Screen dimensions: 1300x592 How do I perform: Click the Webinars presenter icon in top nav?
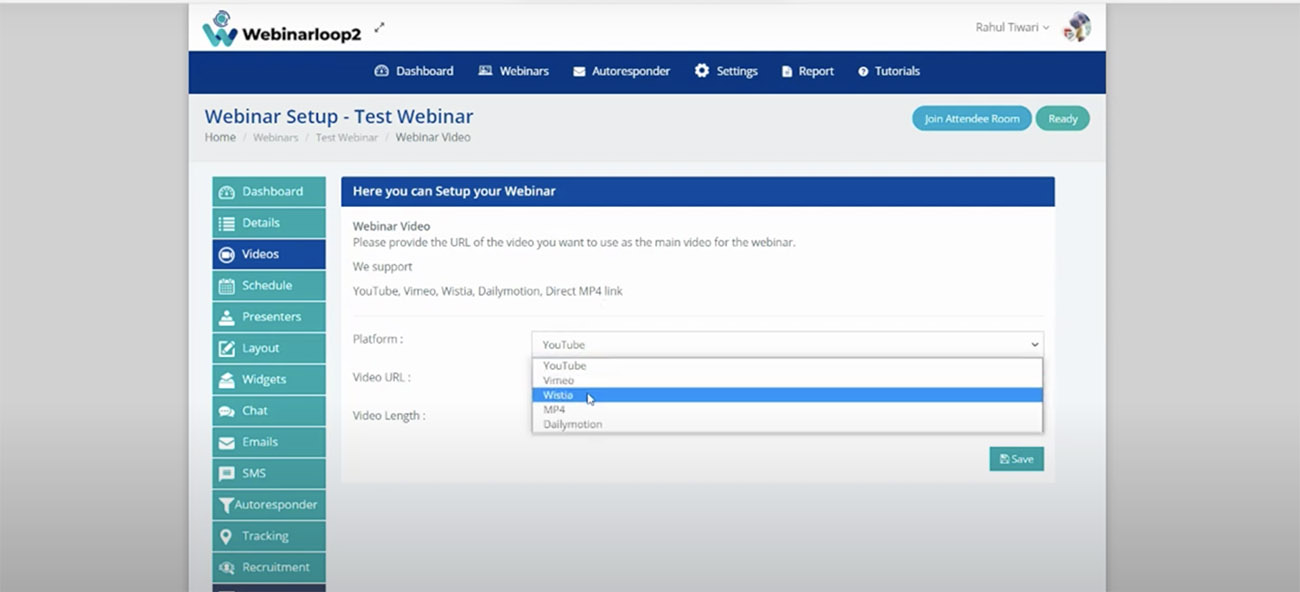click(x=485, y=71)
